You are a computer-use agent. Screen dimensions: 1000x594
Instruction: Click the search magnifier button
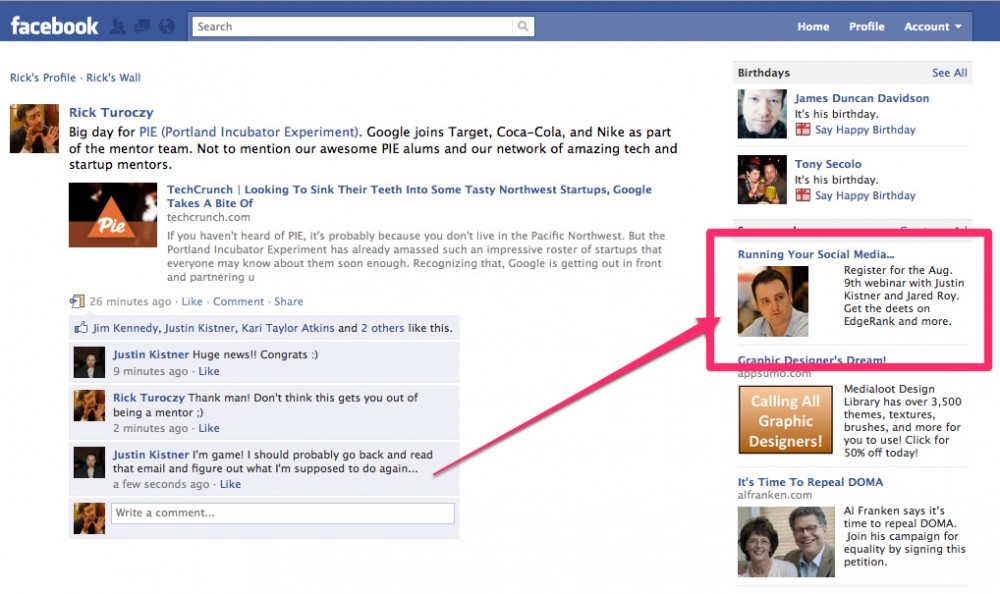(x=523, y=27)
